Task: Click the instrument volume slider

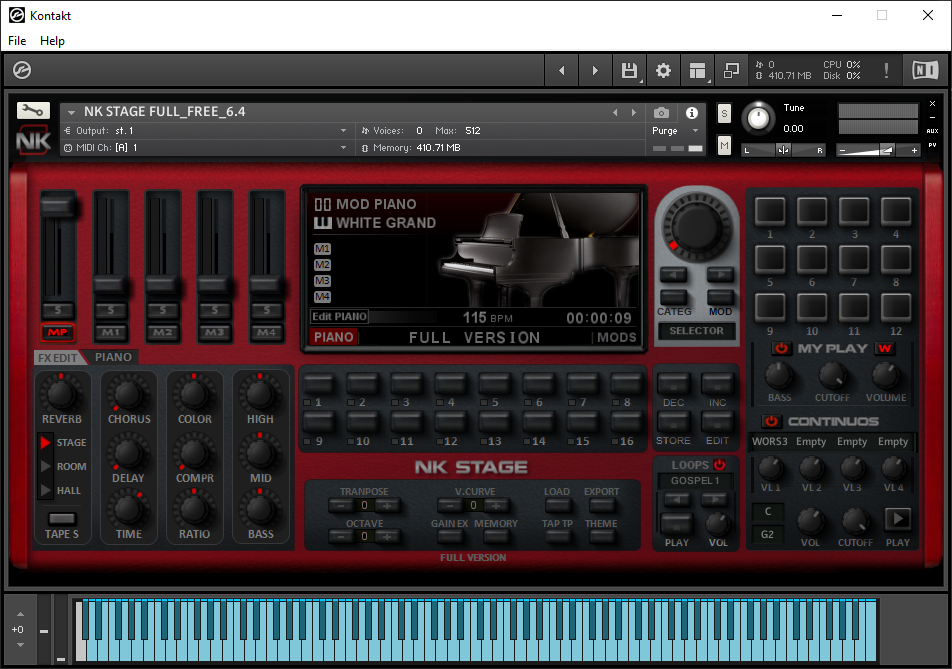Action: pos(878,150)
